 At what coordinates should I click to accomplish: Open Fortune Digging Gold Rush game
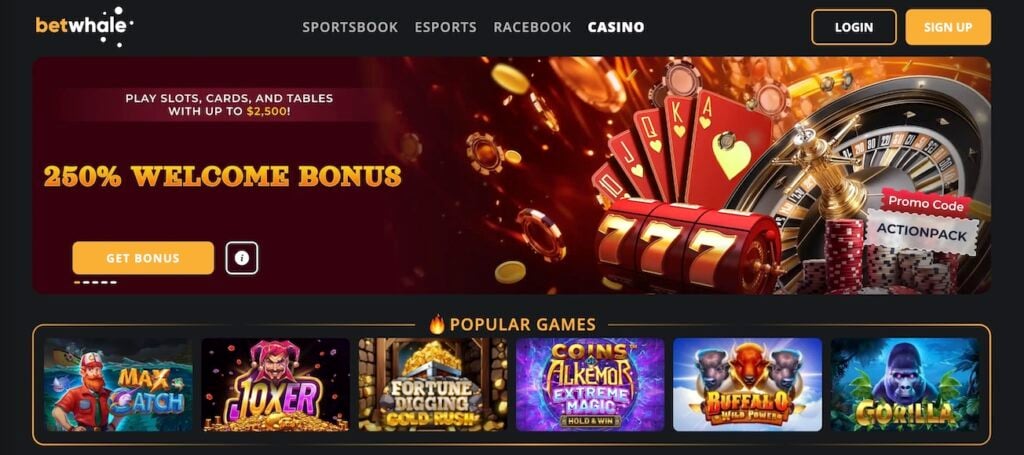coord(432,384)
